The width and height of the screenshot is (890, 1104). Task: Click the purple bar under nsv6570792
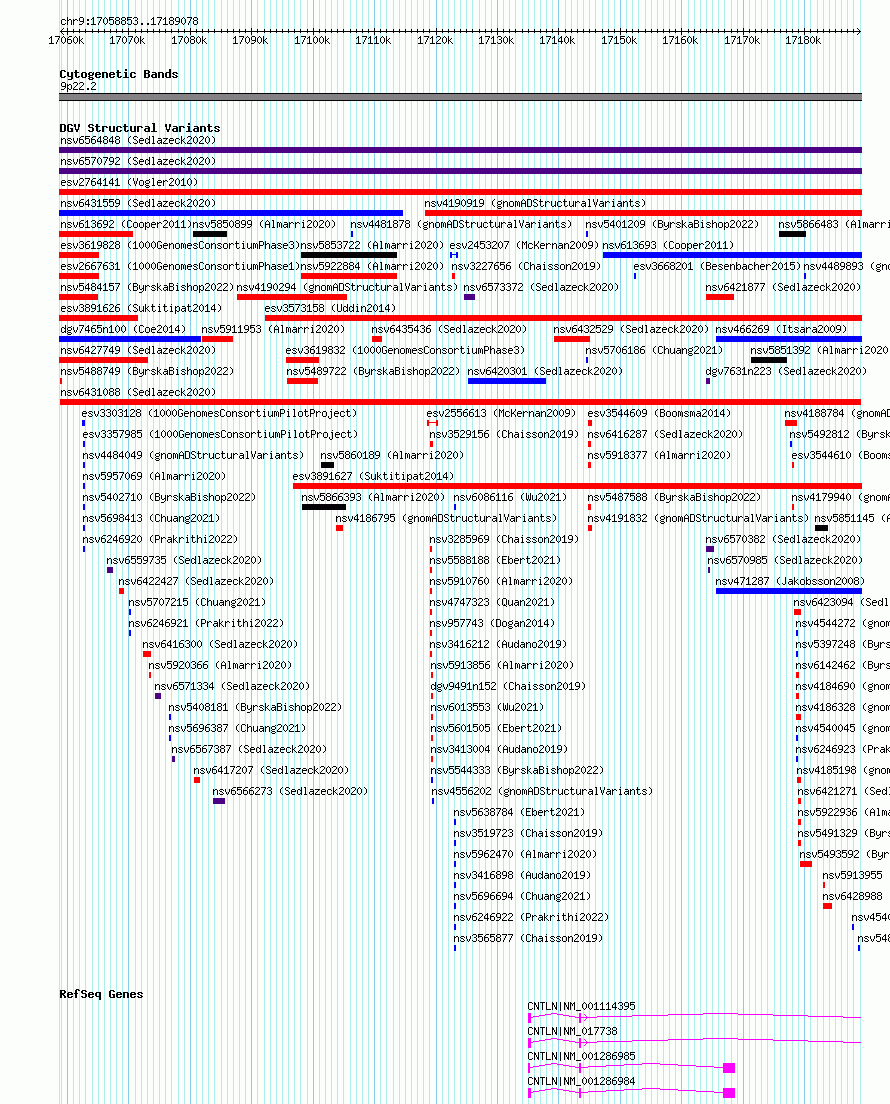coord(460,171)
